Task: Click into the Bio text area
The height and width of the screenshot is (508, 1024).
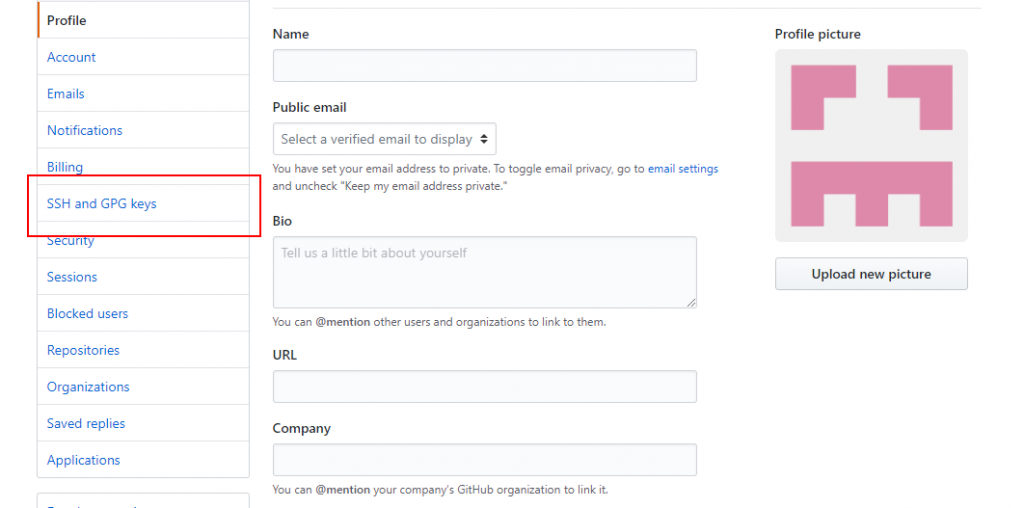Action: [484, 272]
